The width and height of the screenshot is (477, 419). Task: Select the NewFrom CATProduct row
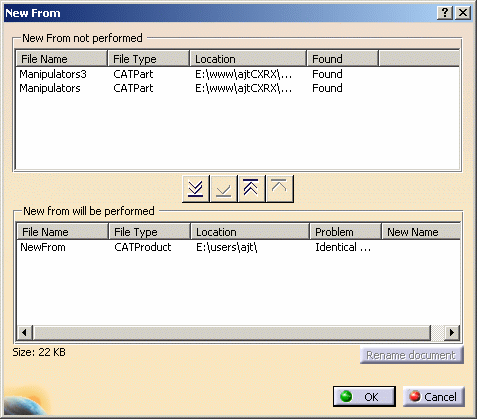(x=238, y=247)
